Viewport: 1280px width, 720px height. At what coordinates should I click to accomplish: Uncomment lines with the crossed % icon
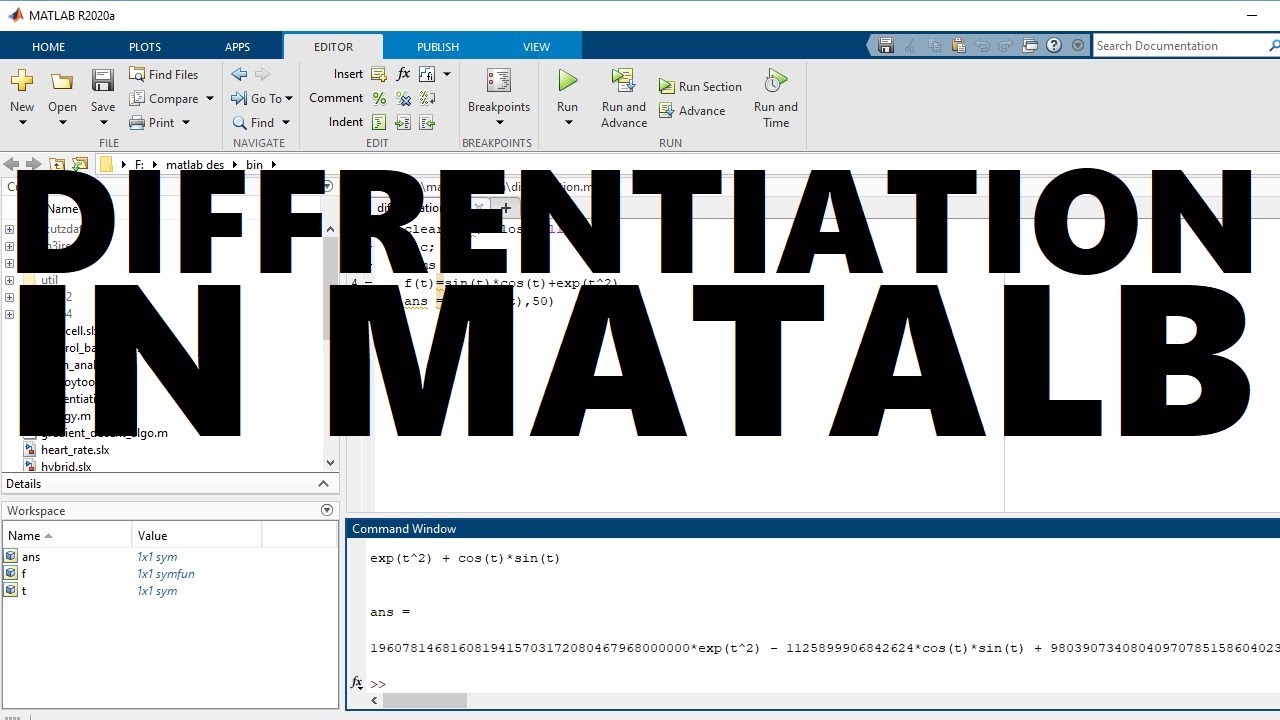[404, 98]
